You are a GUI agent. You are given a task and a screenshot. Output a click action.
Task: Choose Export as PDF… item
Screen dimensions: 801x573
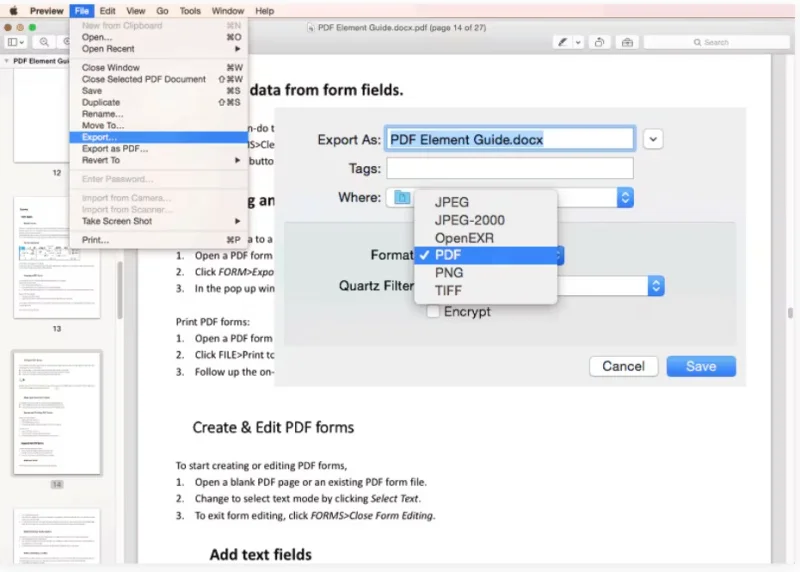point(159,149)
